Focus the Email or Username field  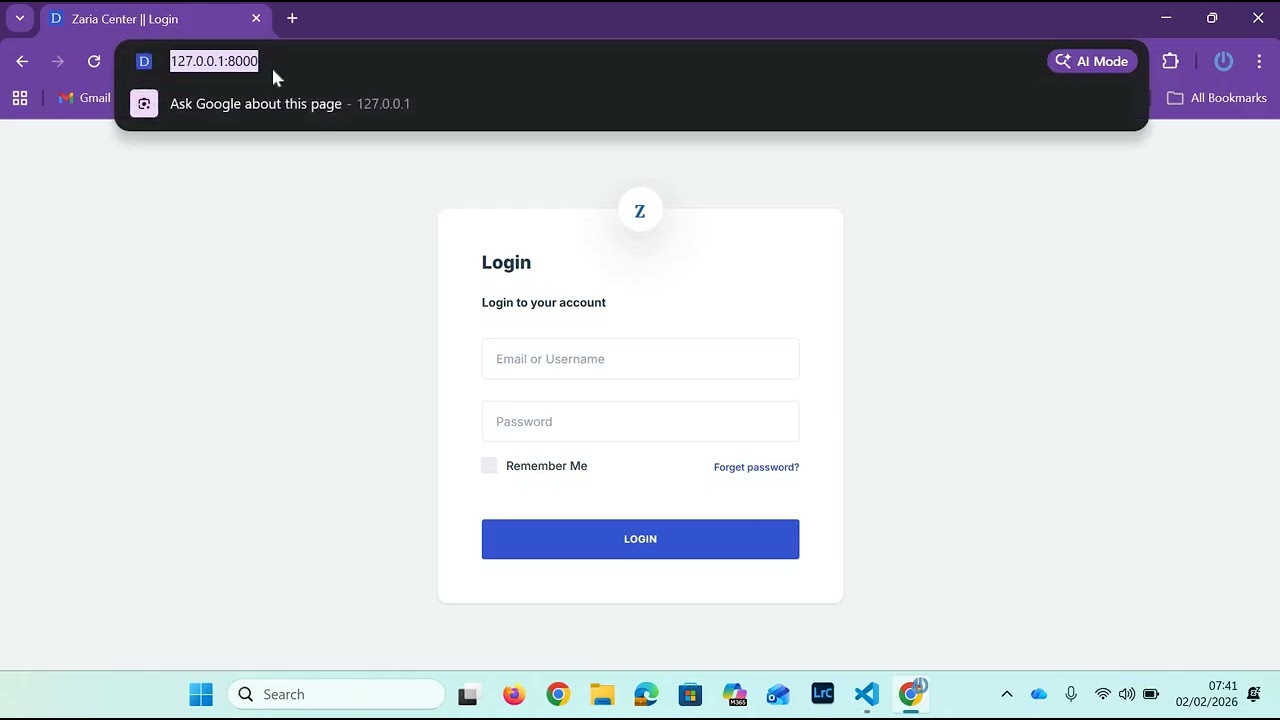point(640,359)
